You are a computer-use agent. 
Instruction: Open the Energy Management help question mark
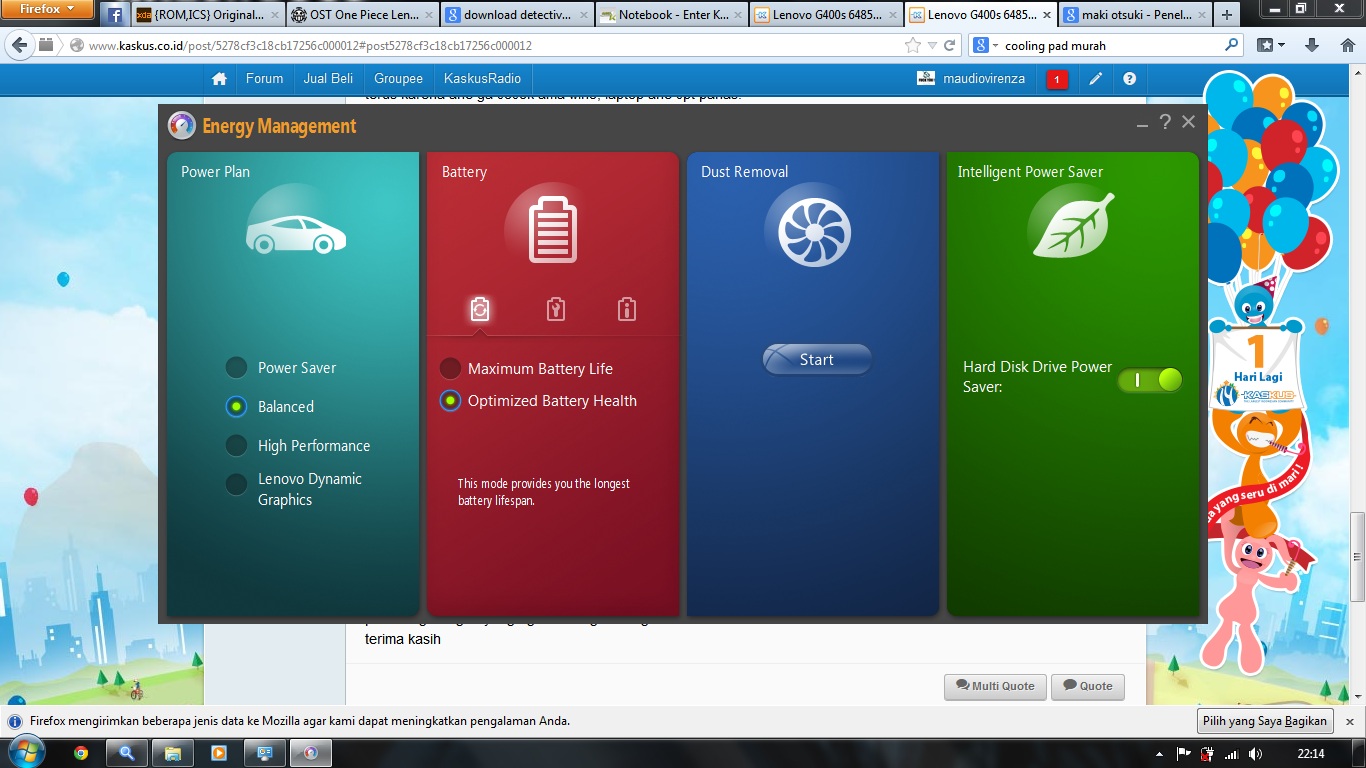pos(1165,122)
